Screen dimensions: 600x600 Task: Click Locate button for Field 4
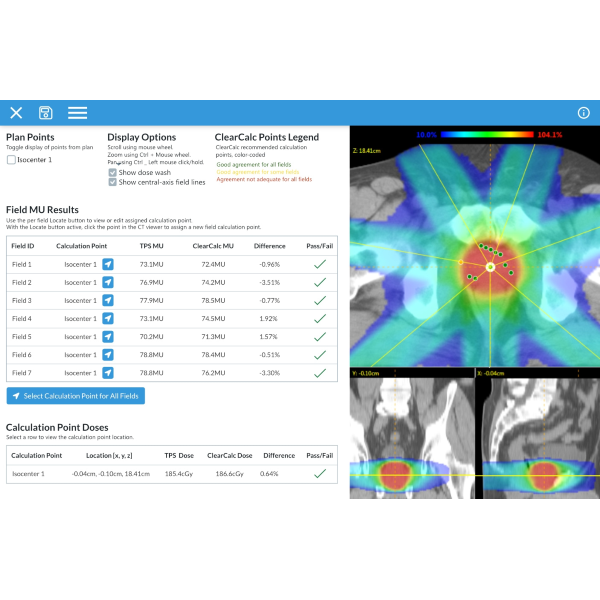pos(108,319)
